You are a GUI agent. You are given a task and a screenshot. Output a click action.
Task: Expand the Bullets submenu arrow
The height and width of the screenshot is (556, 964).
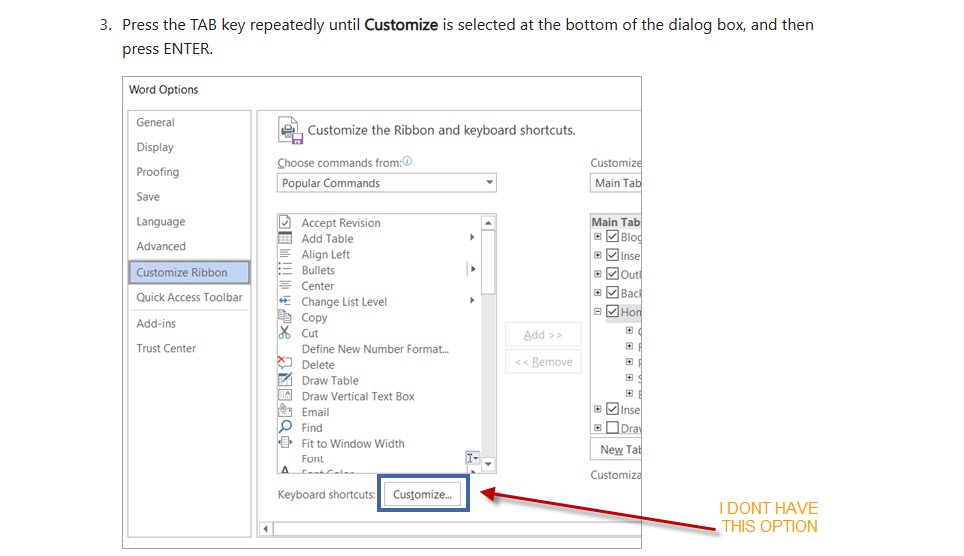coord(472,269)
